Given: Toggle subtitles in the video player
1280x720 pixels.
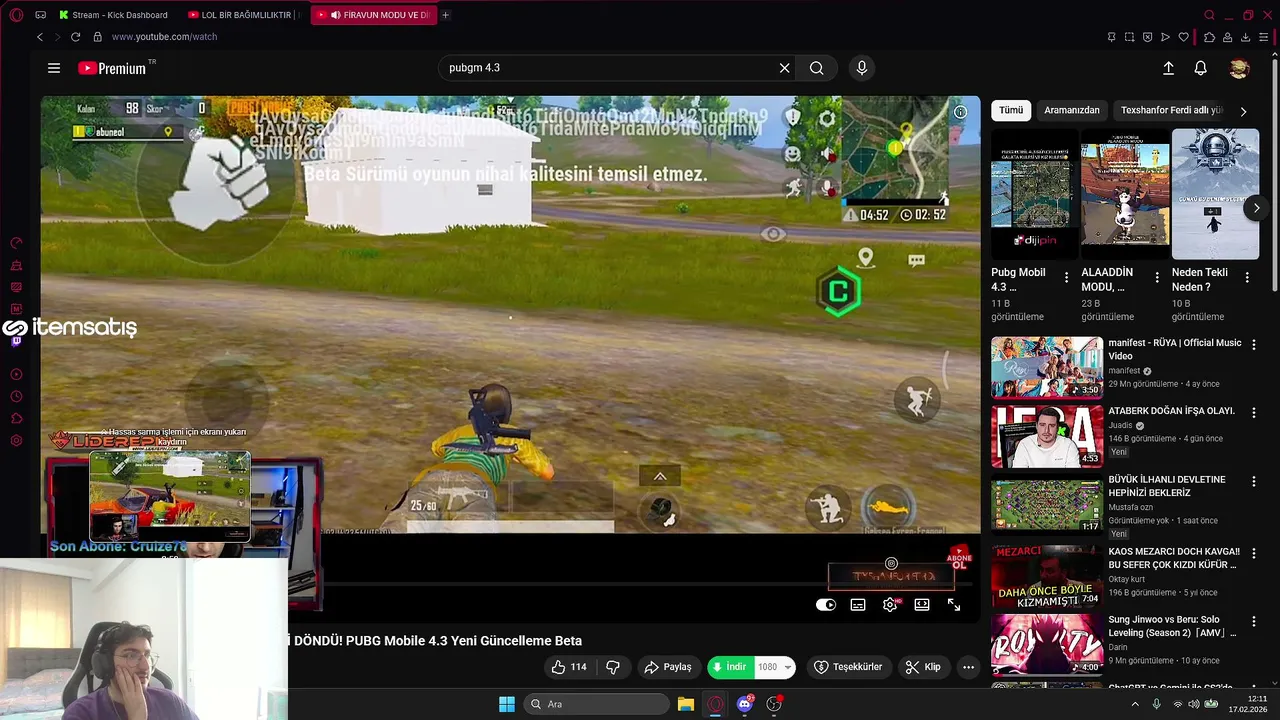Looking at the screenshot, I should (x=858, y=605).
